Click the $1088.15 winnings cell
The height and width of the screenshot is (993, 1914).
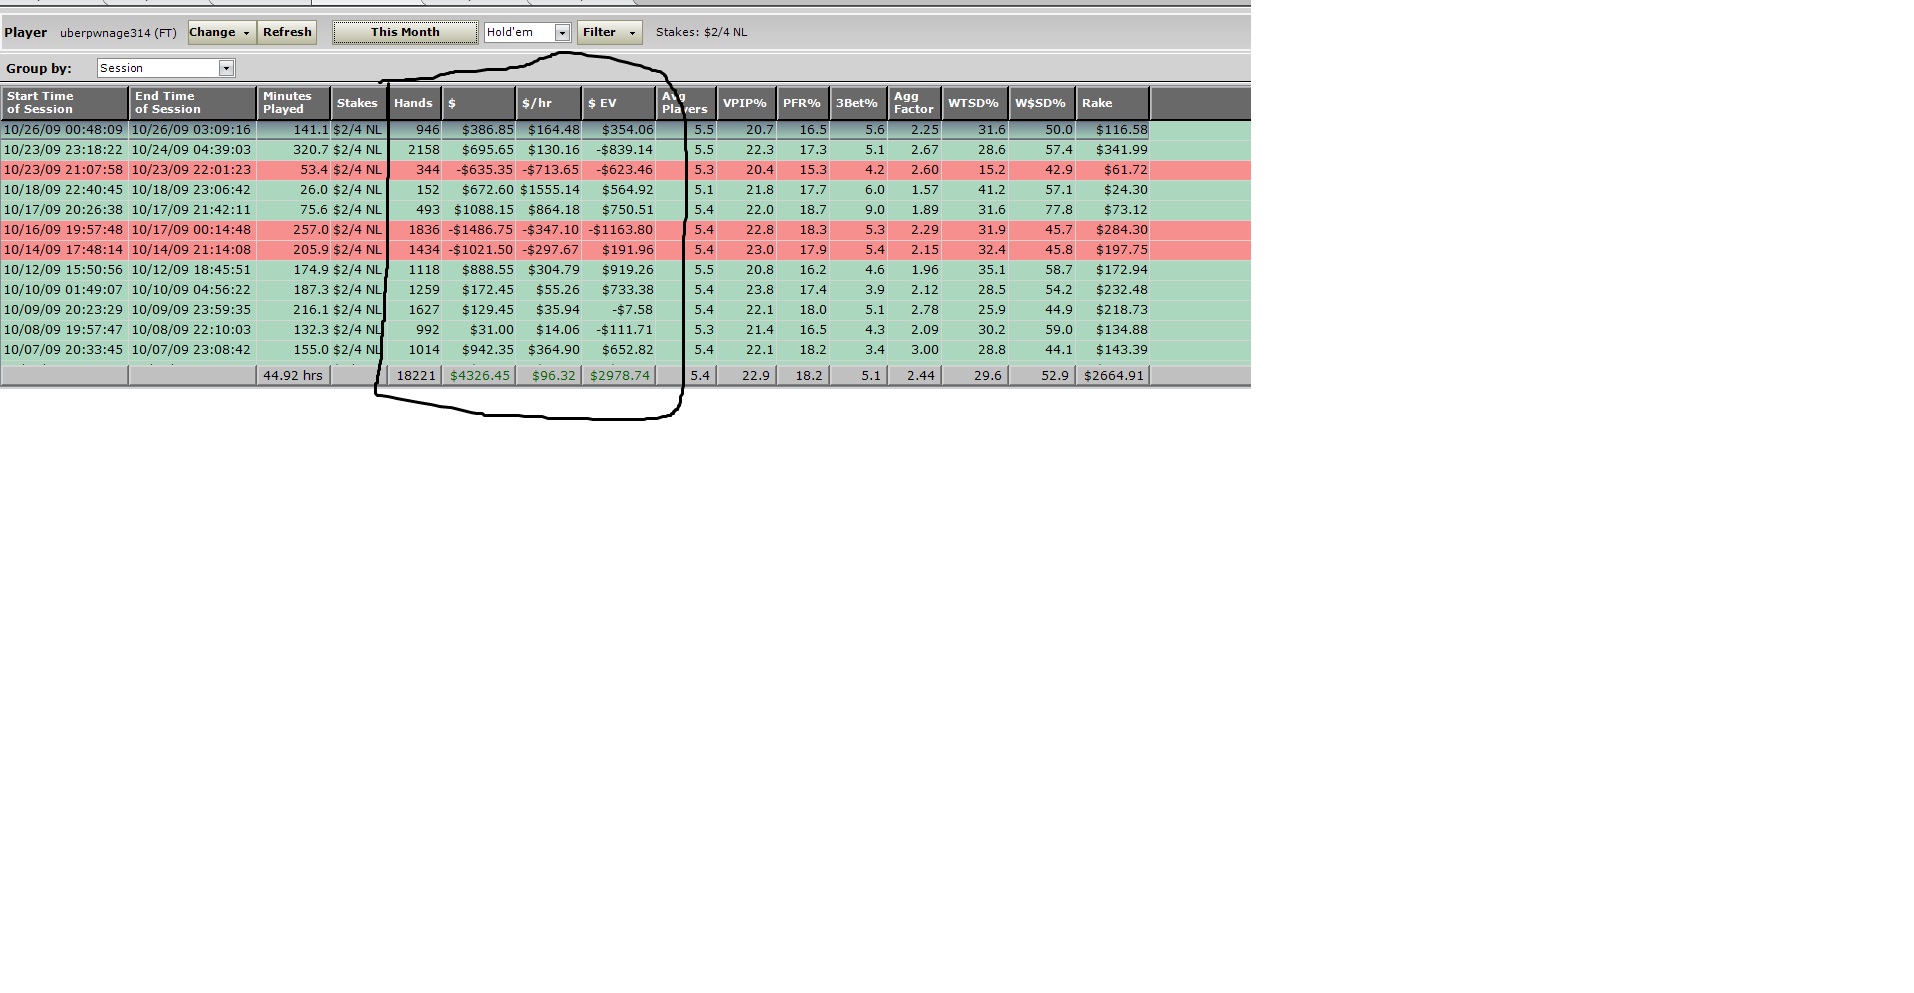478,210
